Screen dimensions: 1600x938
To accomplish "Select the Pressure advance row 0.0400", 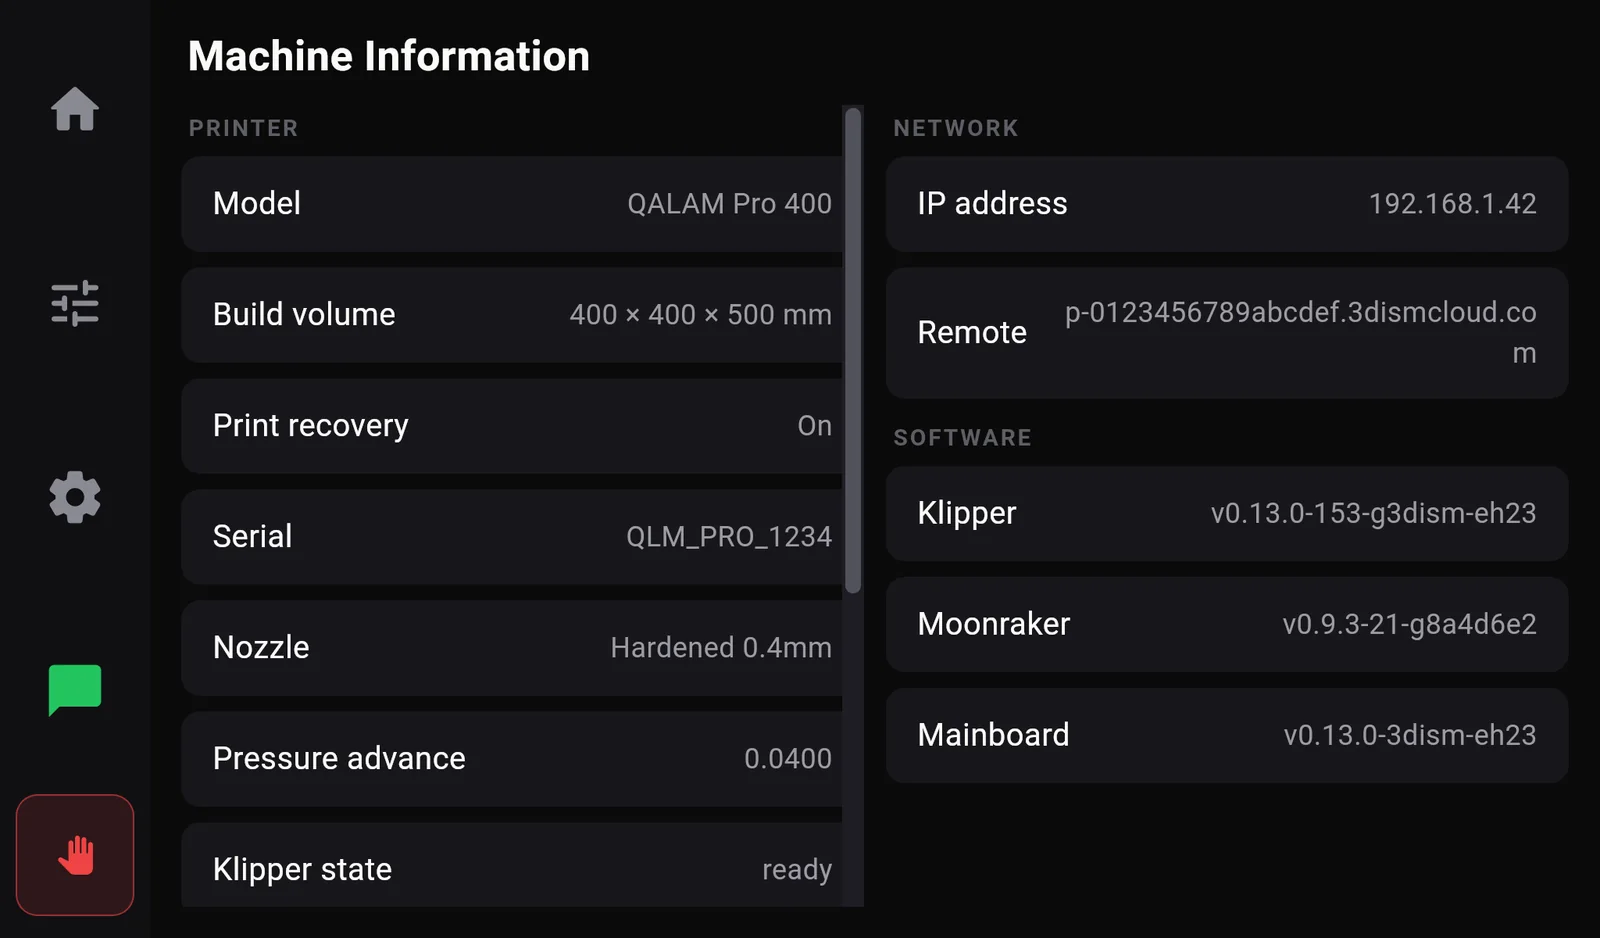I will tap(512, 759).
